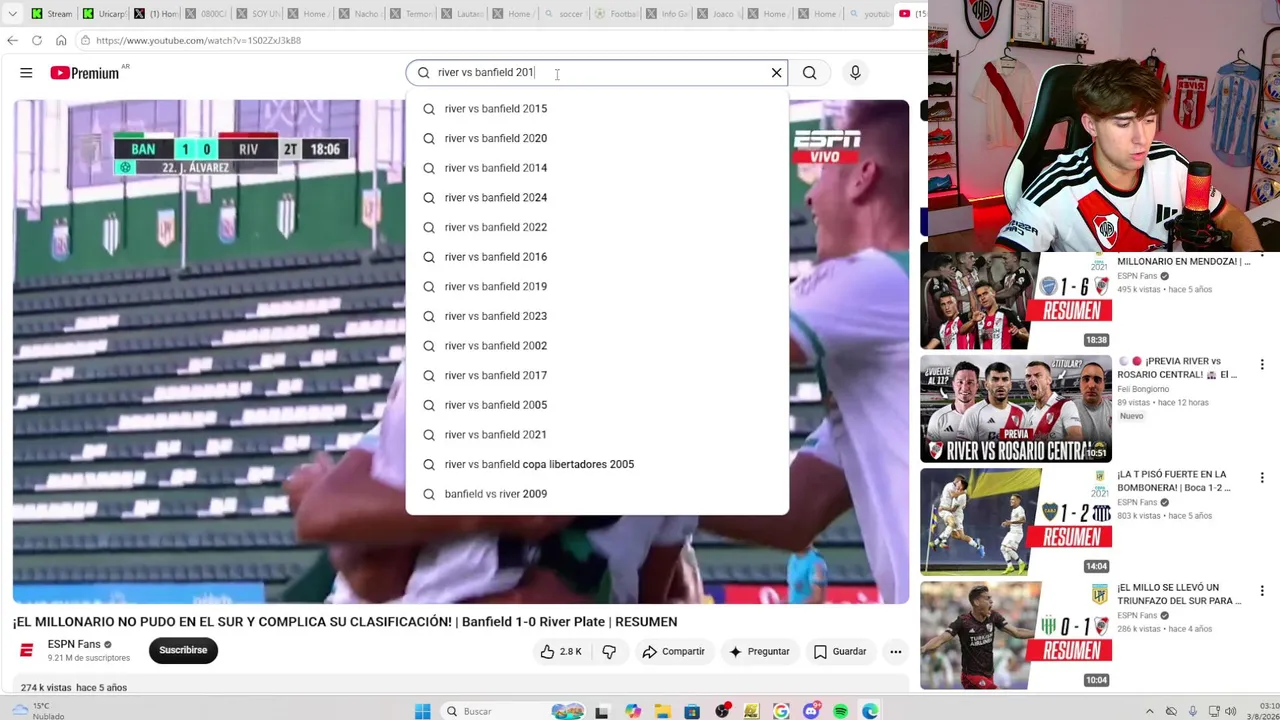
Task: Open the ESPN Fans channel avatar
Action: (x=27, y=650)
